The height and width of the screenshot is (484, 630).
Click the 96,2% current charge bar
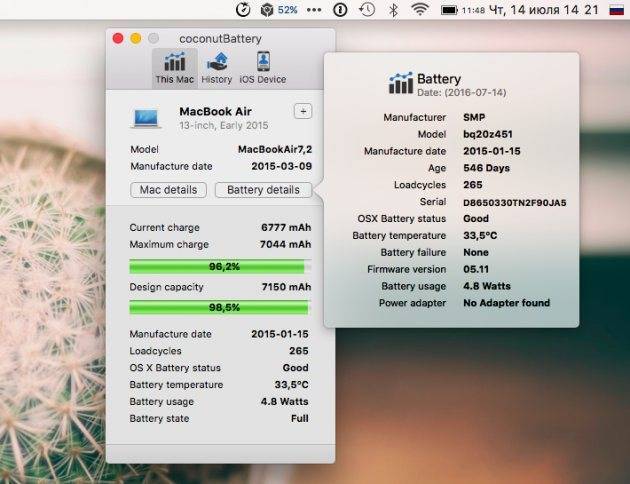[220, 267]
